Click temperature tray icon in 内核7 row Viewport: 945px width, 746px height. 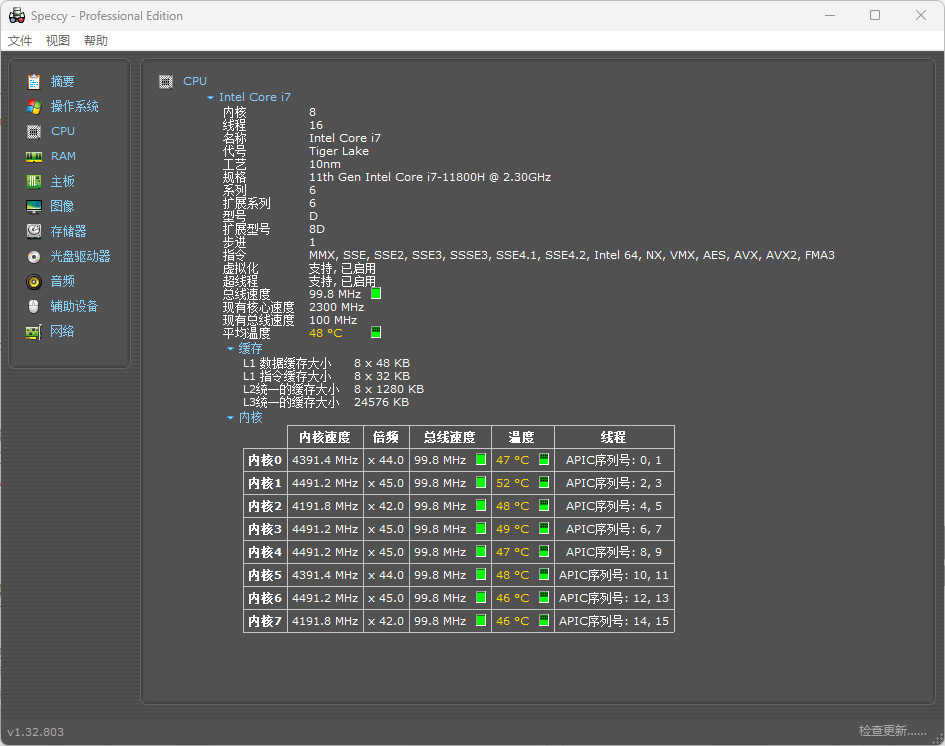tap(544, 620)
